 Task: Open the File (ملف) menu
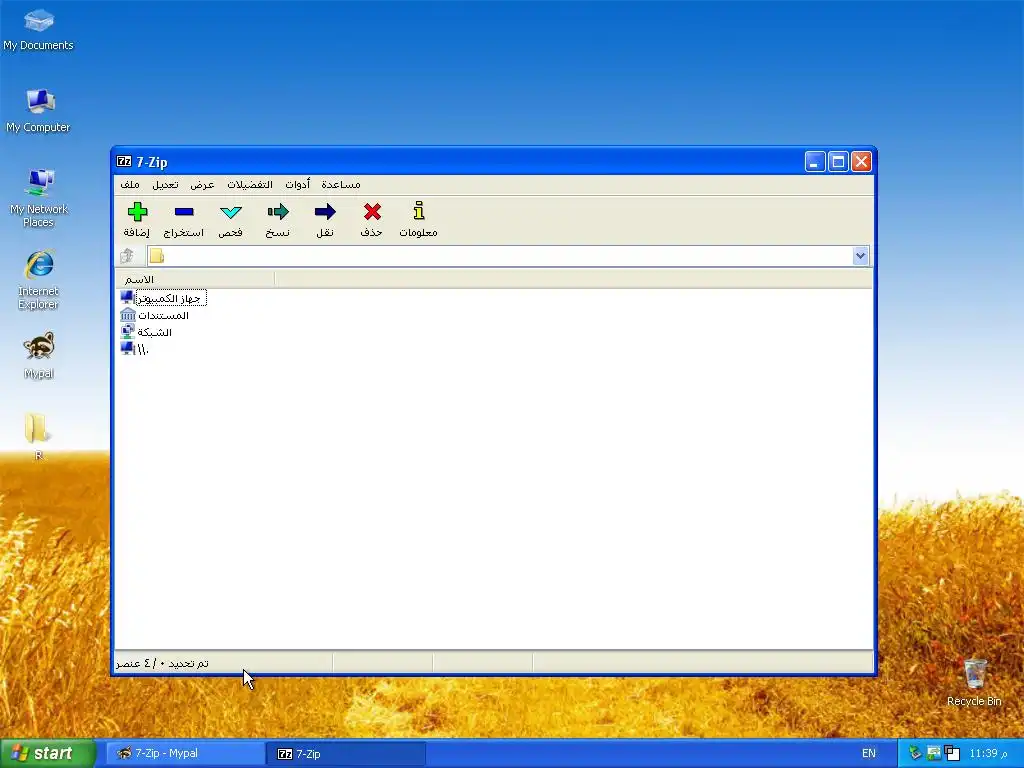[130, 185]
